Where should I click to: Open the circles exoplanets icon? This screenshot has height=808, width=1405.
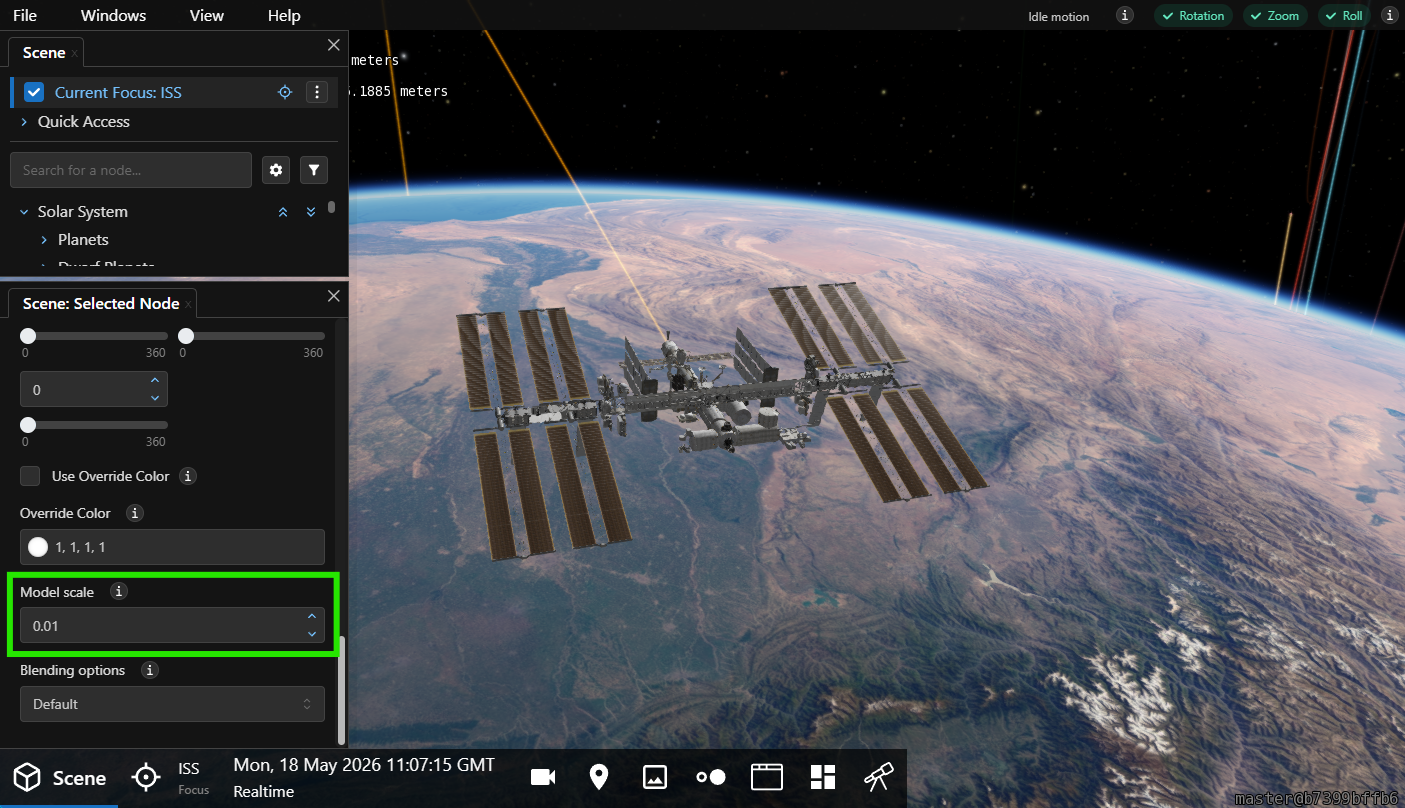click(711, 777)
